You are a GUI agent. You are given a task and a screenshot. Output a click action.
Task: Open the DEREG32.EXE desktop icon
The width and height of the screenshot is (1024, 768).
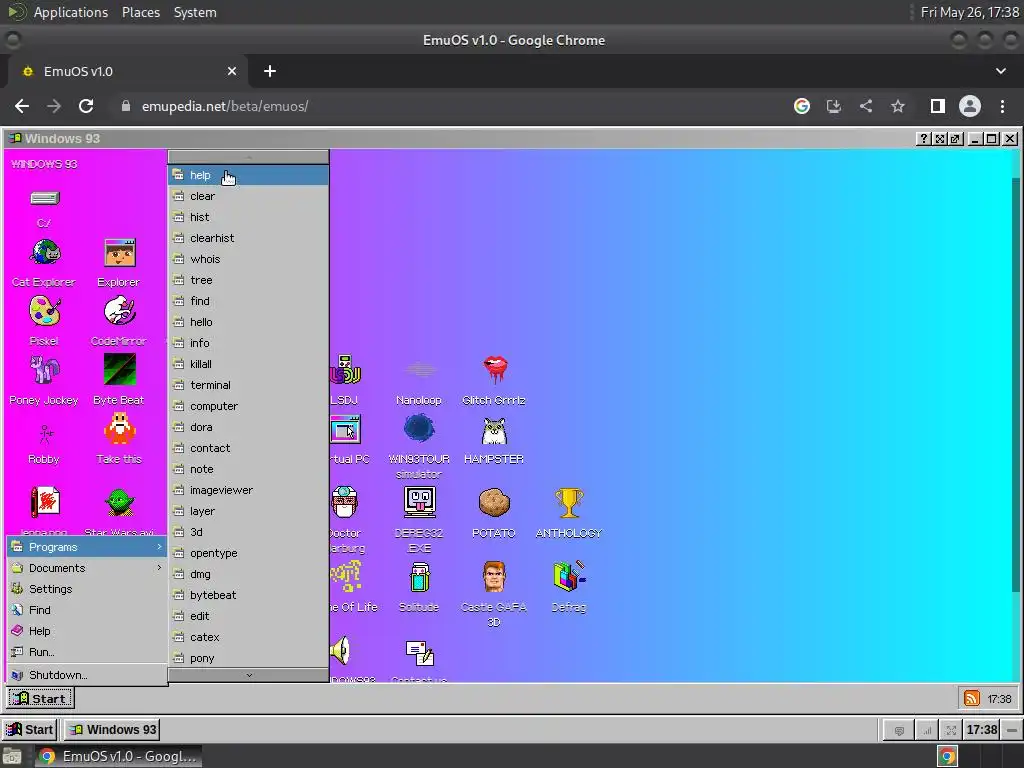[419, 502]
